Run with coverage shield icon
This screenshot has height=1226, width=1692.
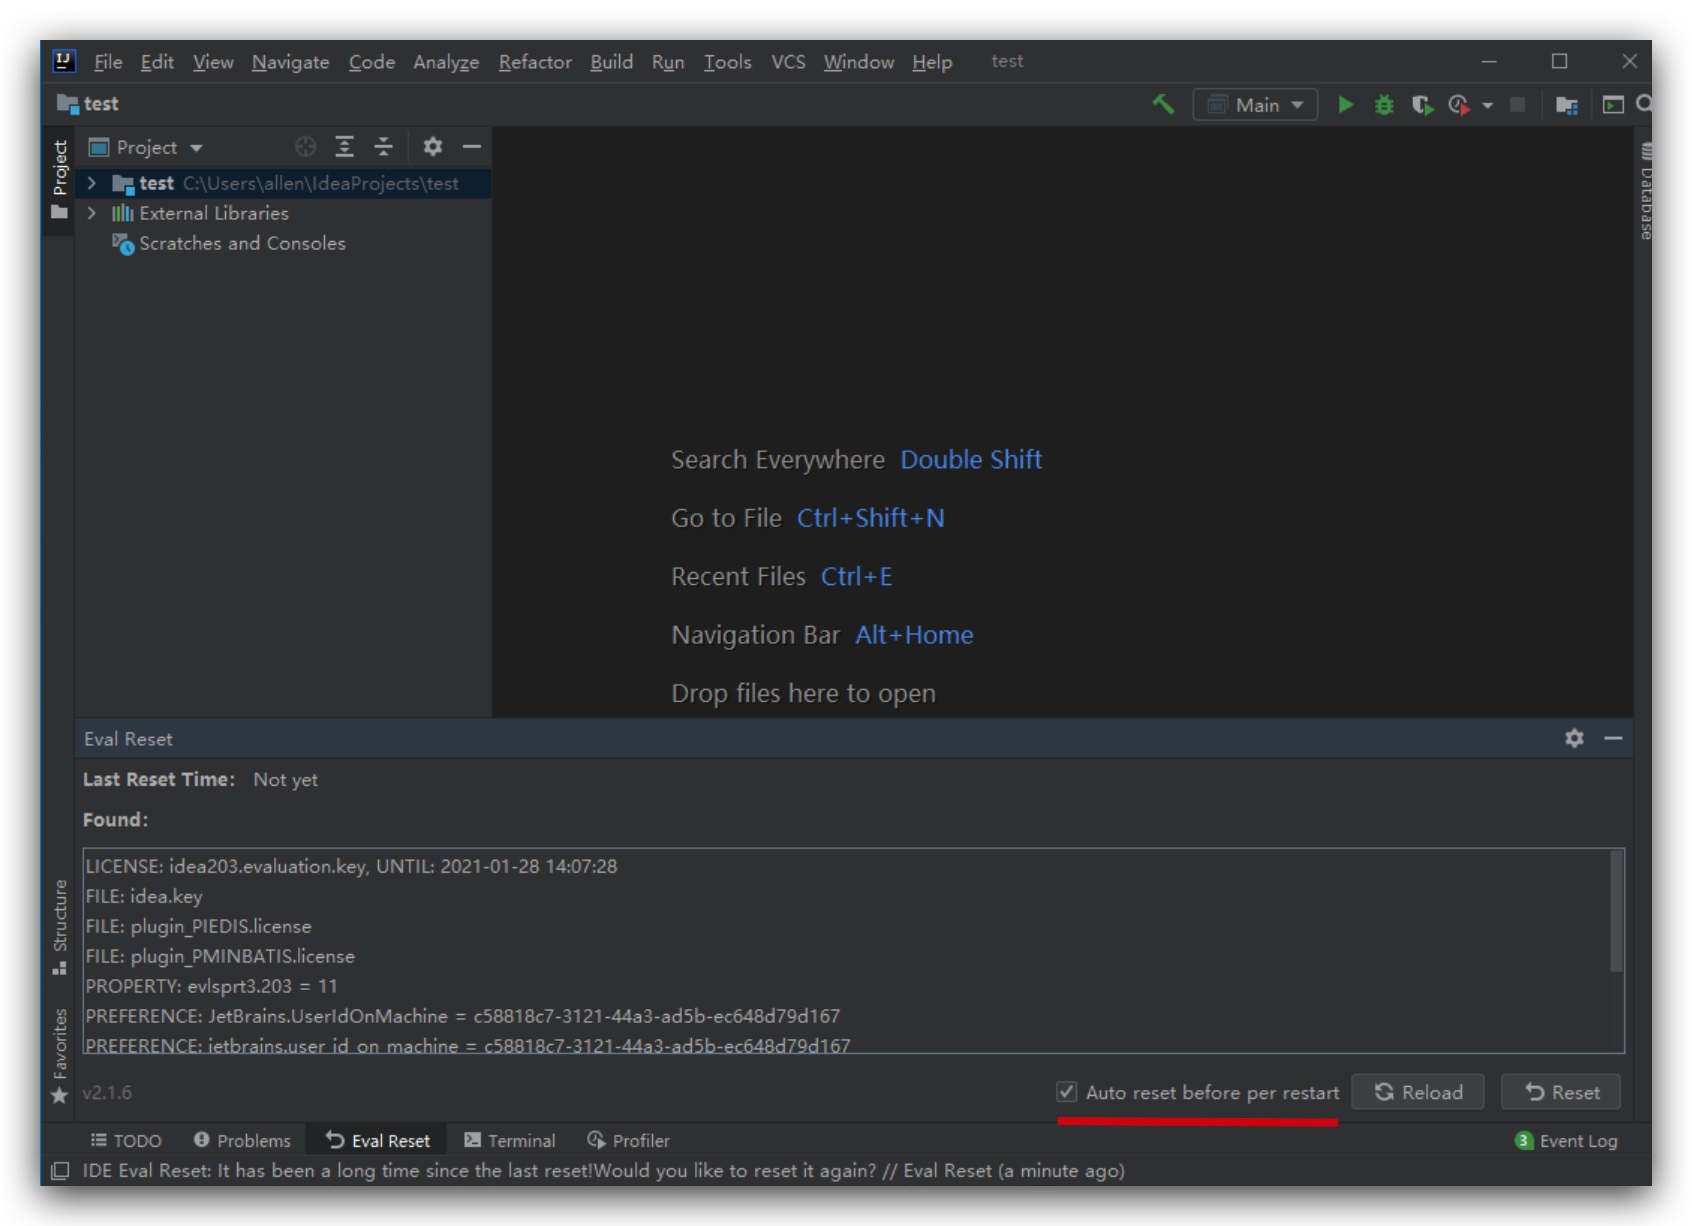click(x=1421, y=104)
